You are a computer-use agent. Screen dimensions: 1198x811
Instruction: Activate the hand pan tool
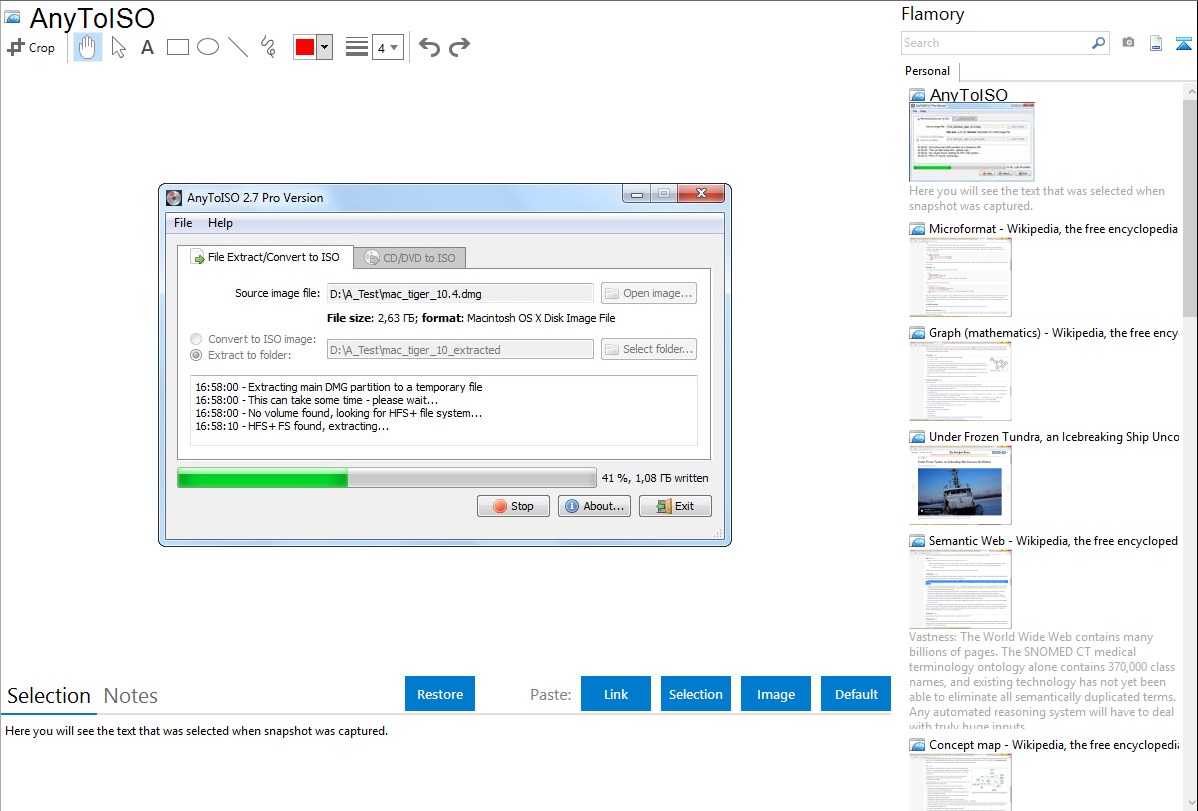(88, 47)
